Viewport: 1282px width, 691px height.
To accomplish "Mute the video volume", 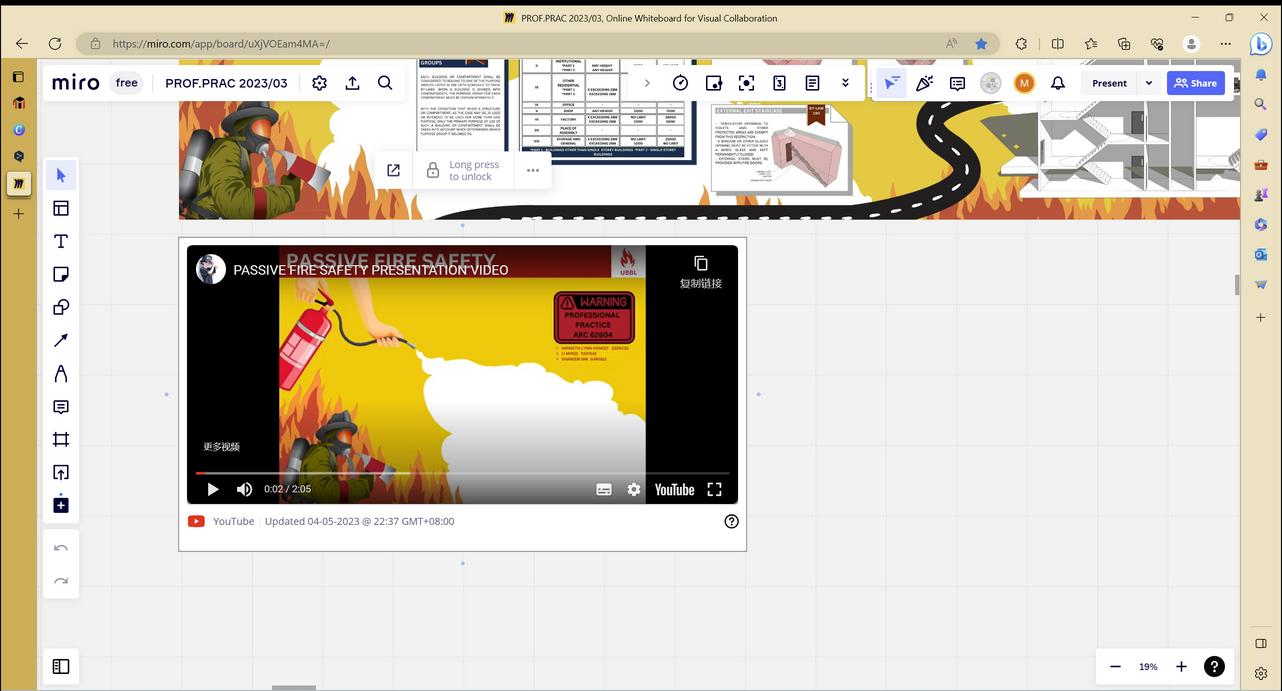I will point(244,489).
